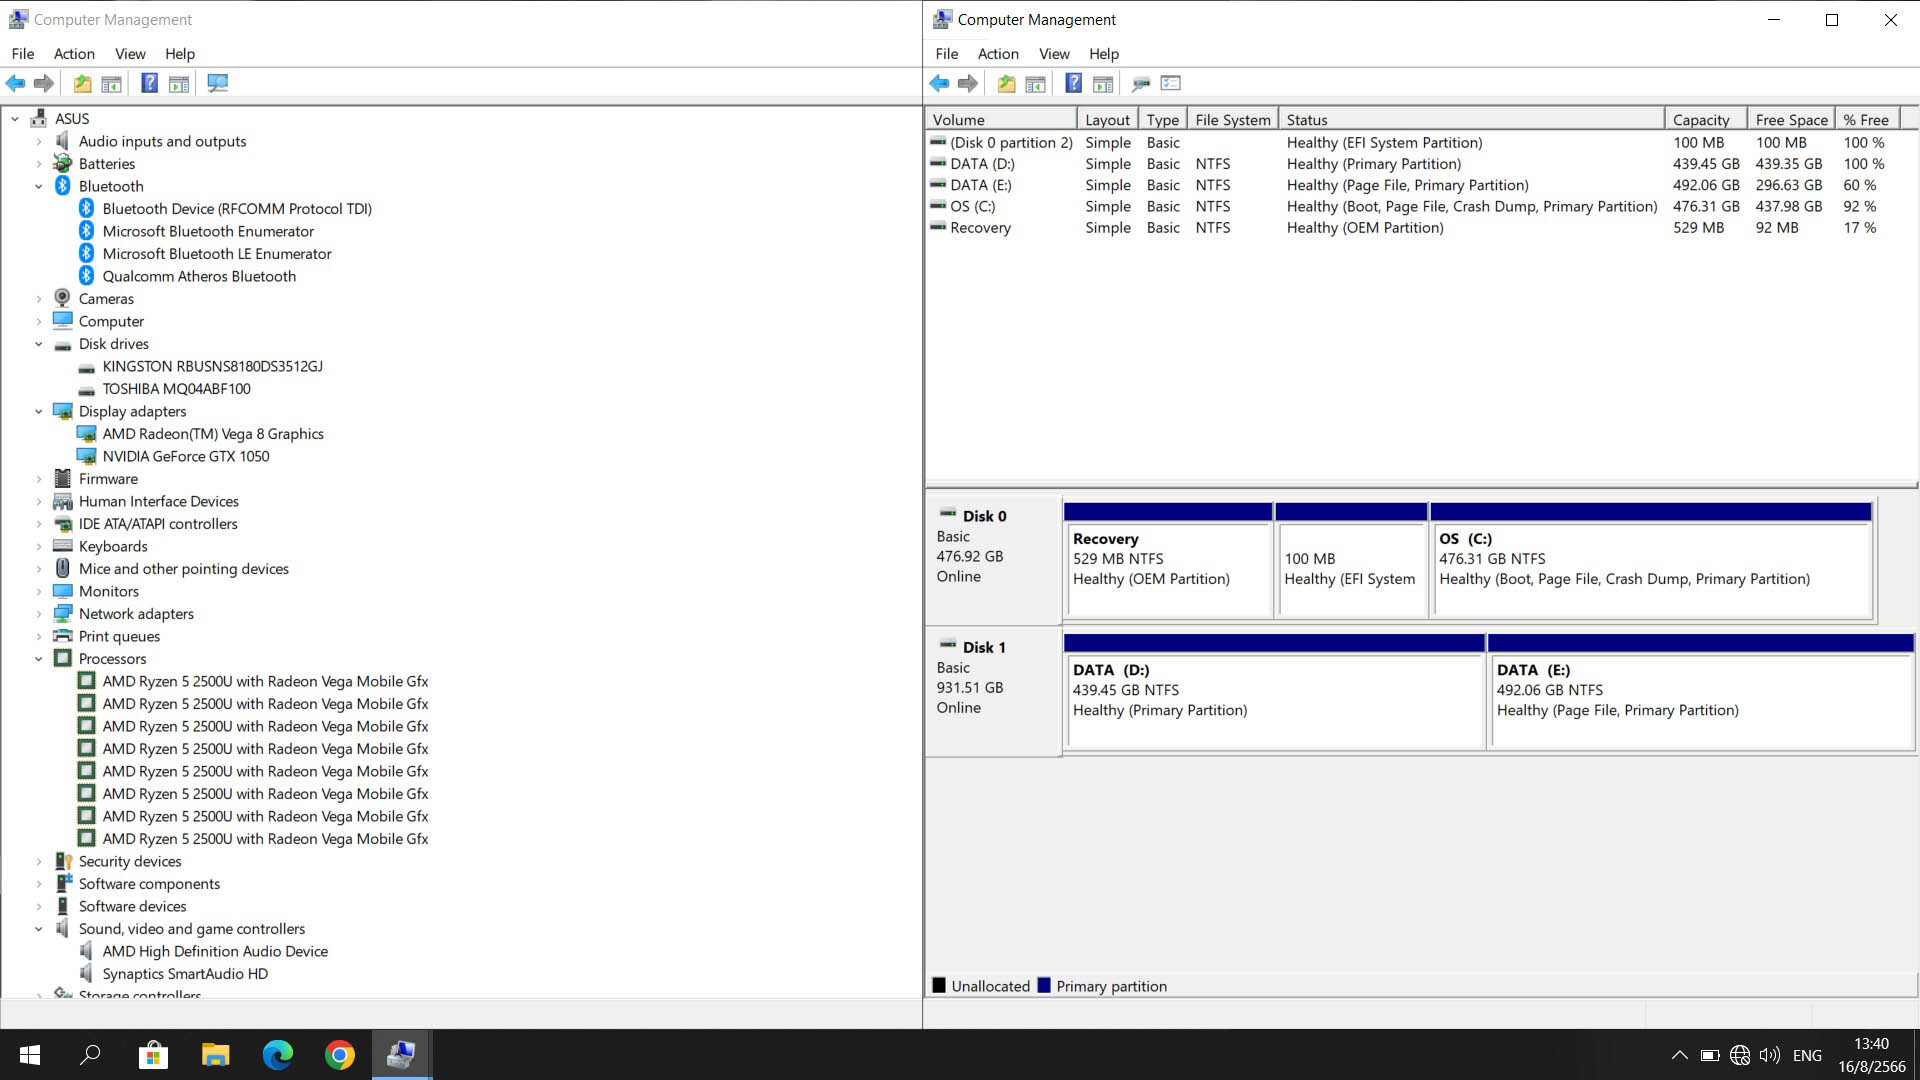Collapse the ASUS root node
This screenshot has height=1080, width=1920.
15,119
